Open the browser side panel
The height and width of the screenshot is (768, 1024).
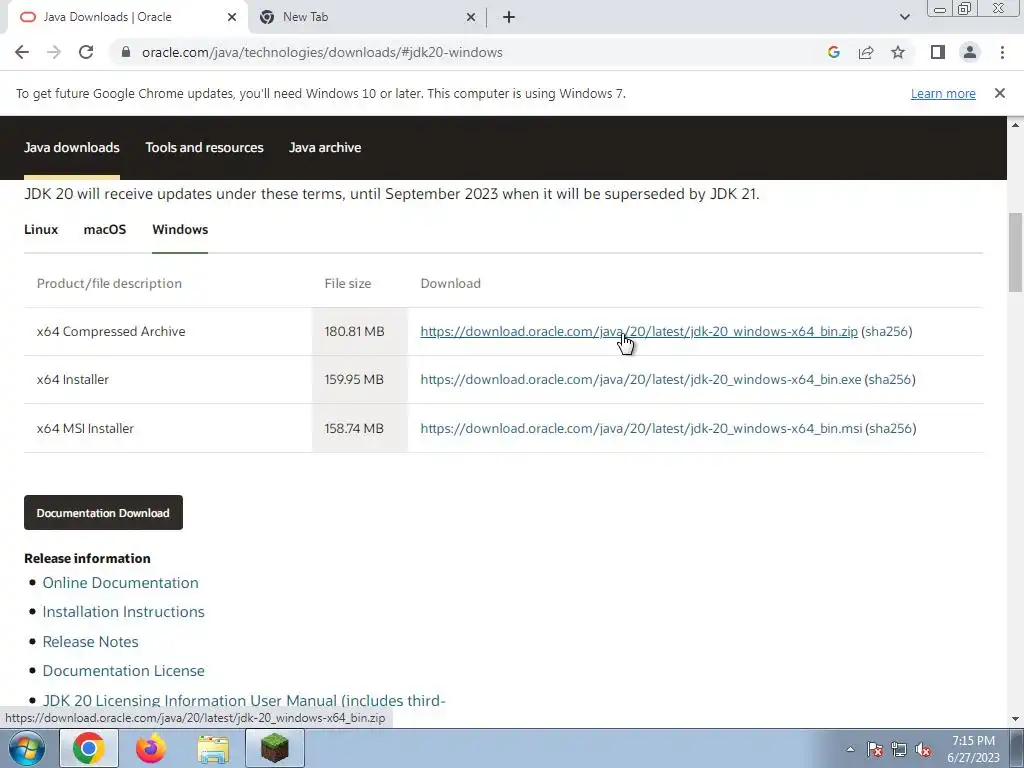click(x=938, y=52)
